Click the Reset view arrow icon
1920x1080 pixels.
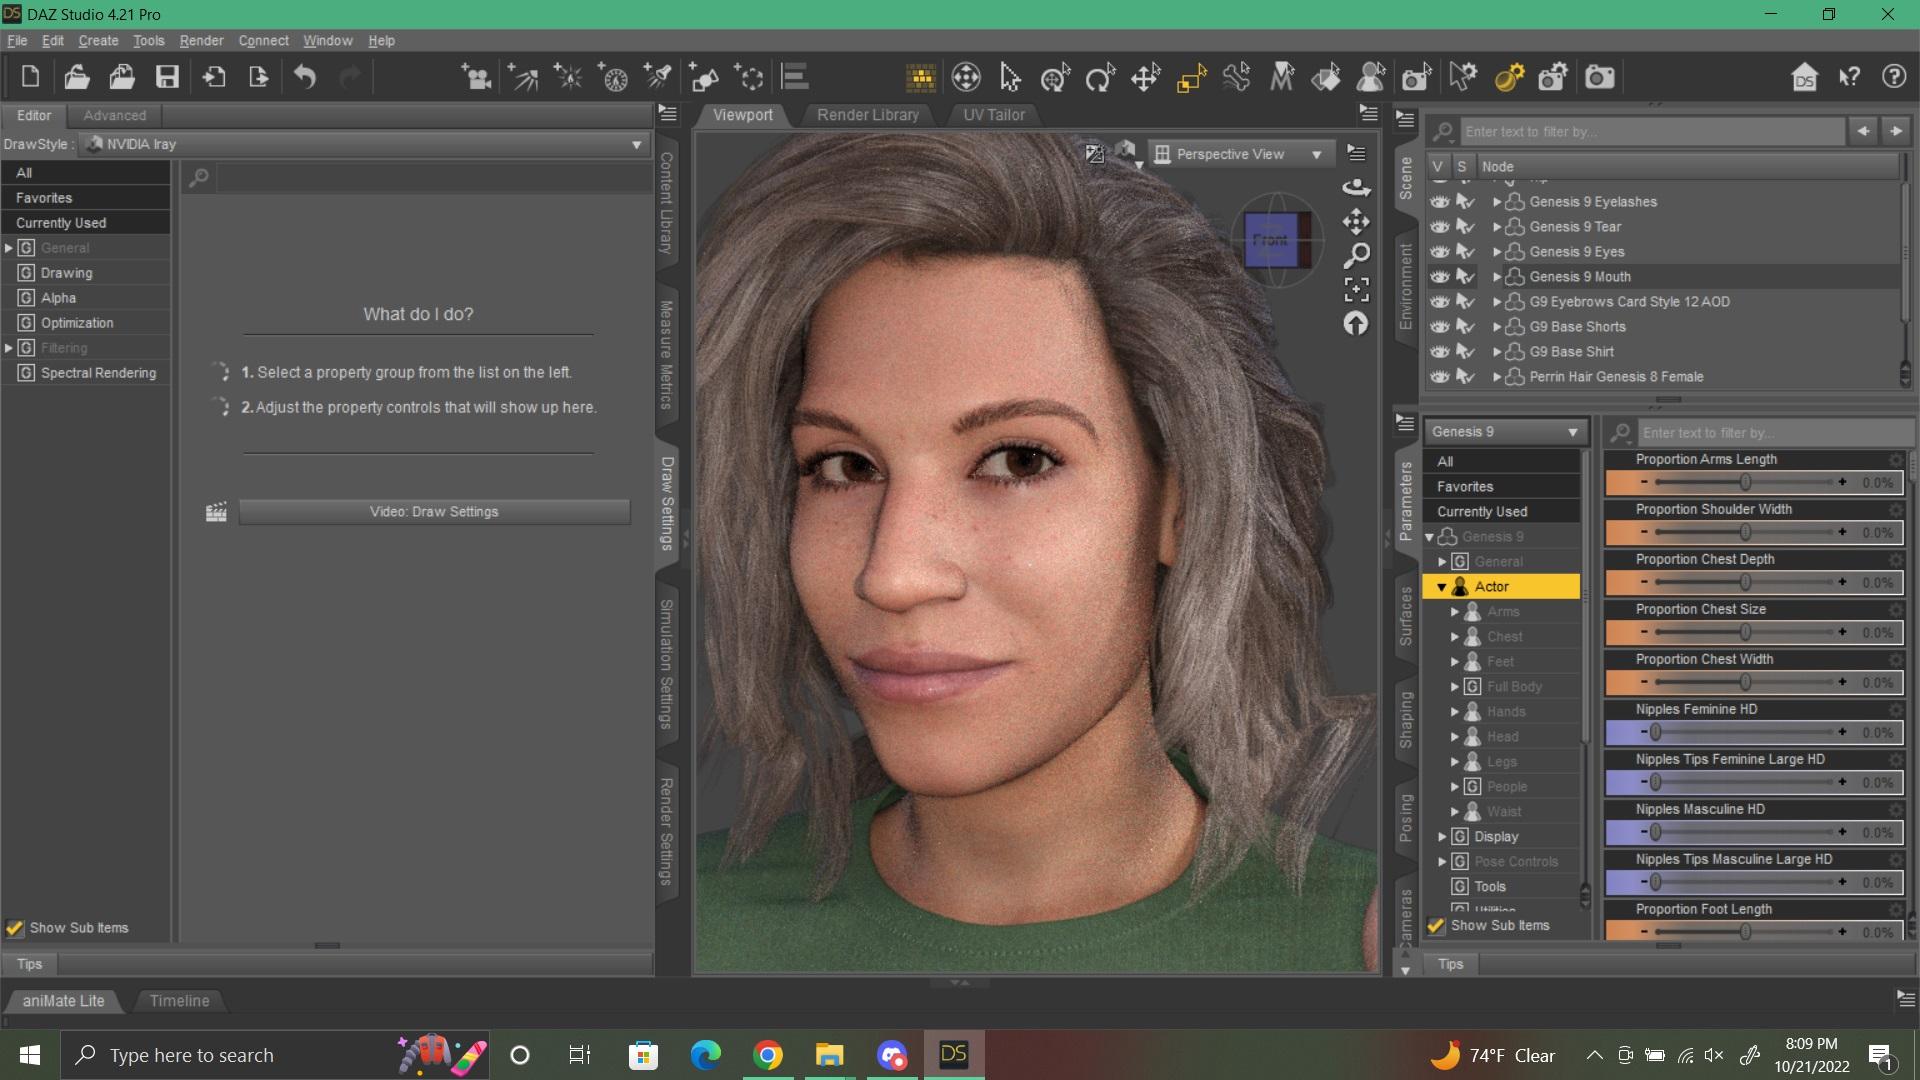[x=1356, y=324]
